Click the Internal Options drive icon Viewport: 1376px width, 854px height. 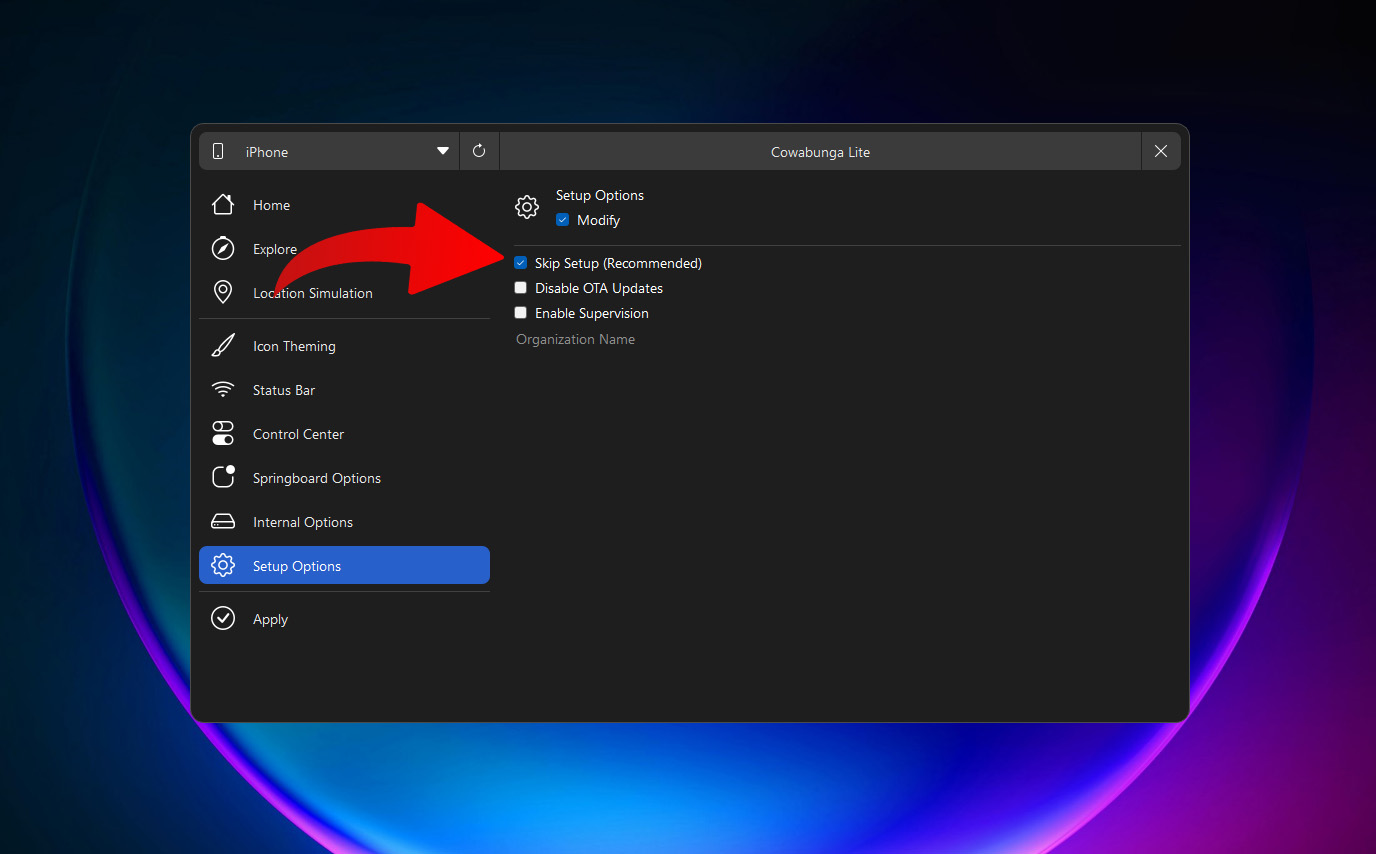click(223, 522)
